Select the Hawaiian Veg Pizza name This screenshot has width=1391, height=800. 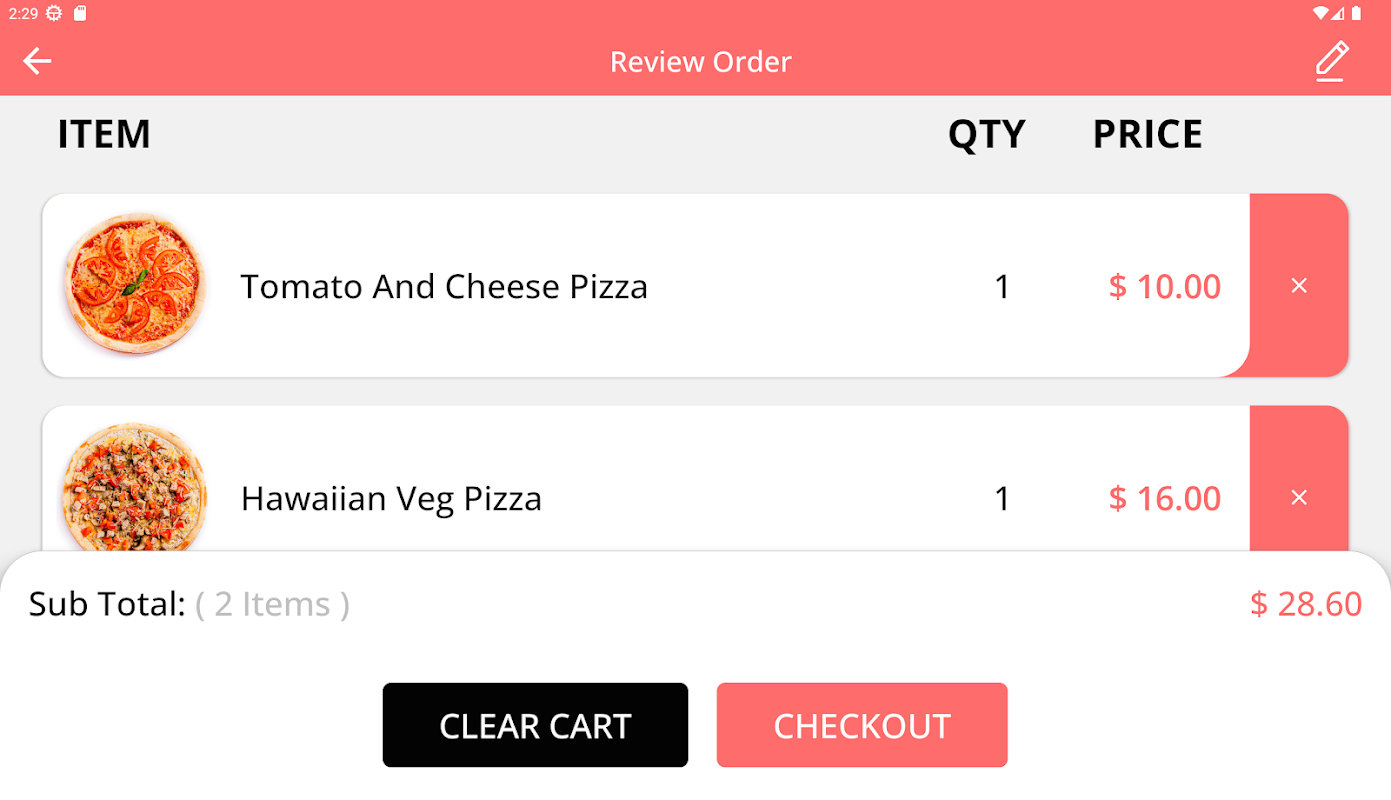click(x=391, y=498)
